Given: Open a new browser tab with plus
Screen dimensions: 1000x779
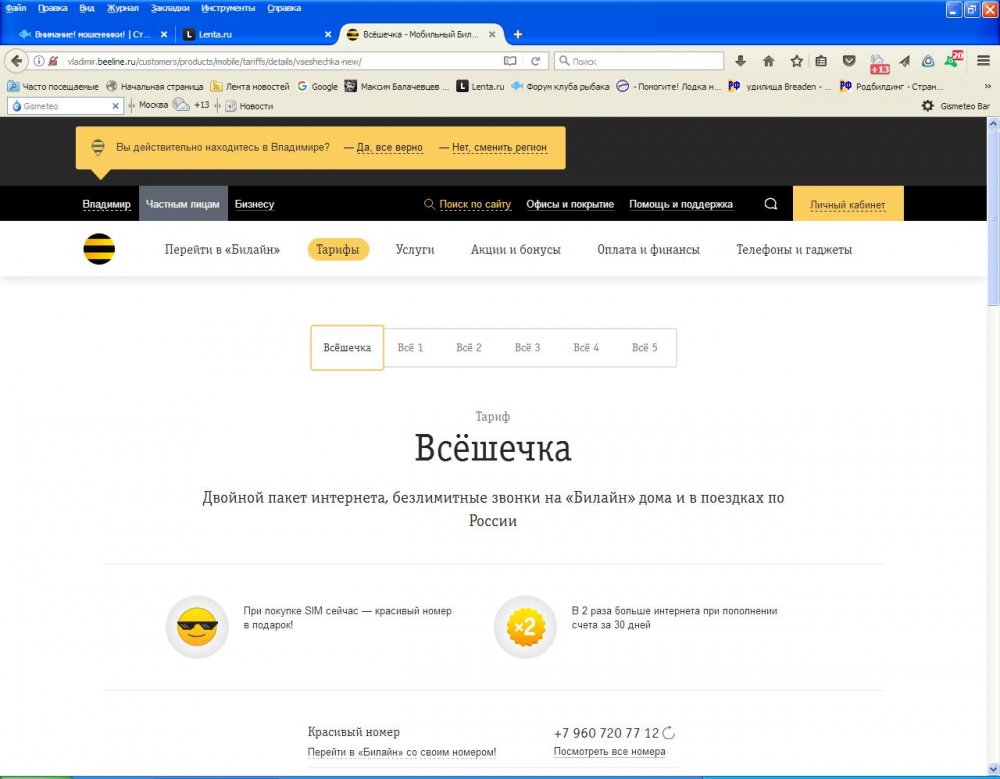Looking at the screenshot, I should (518, 34).
